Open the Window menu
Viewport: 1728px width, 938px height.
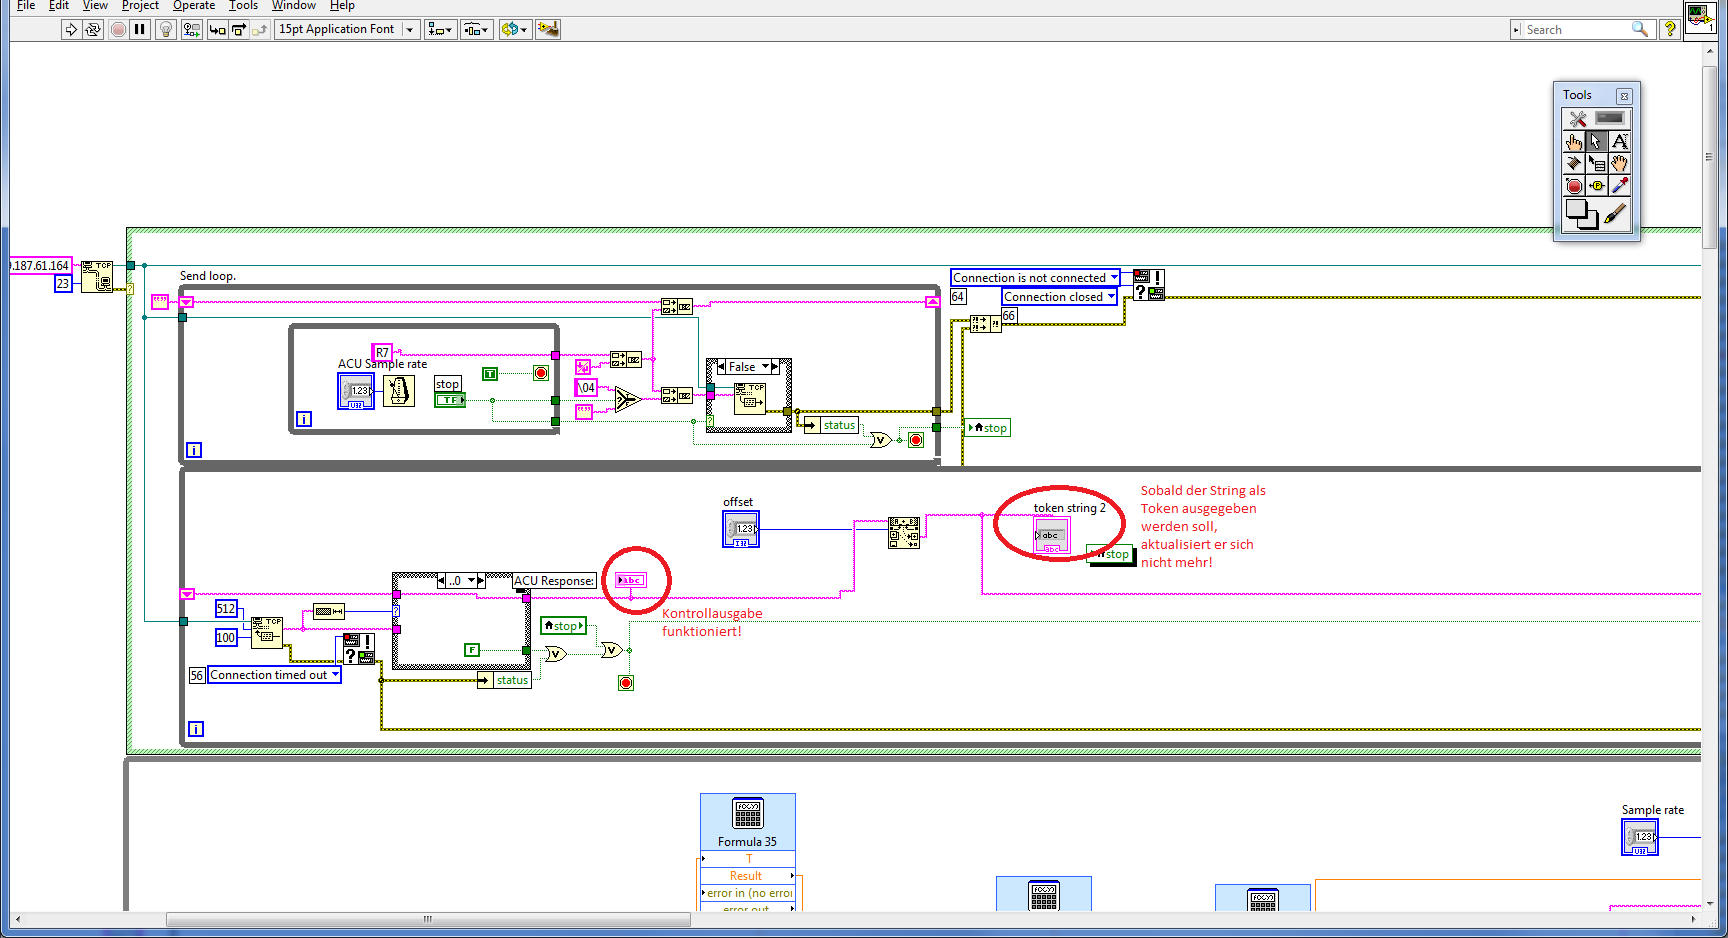(x=294, y=6)
